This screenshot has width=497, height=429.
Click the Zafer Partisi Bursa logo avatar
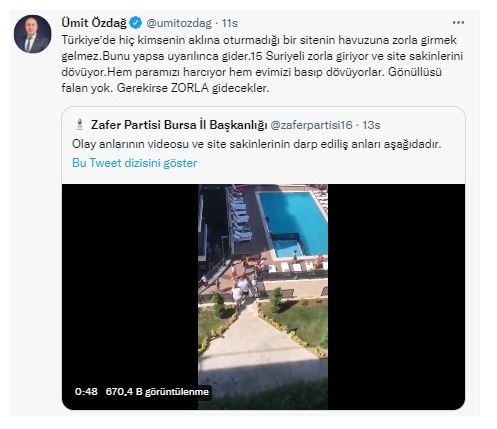click(x=79, y=124)
